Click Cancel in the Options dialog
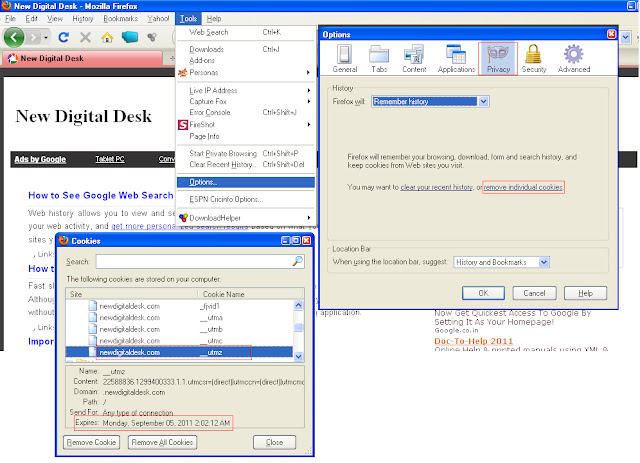Screen dimensions: 640x463 click(534, 293)
